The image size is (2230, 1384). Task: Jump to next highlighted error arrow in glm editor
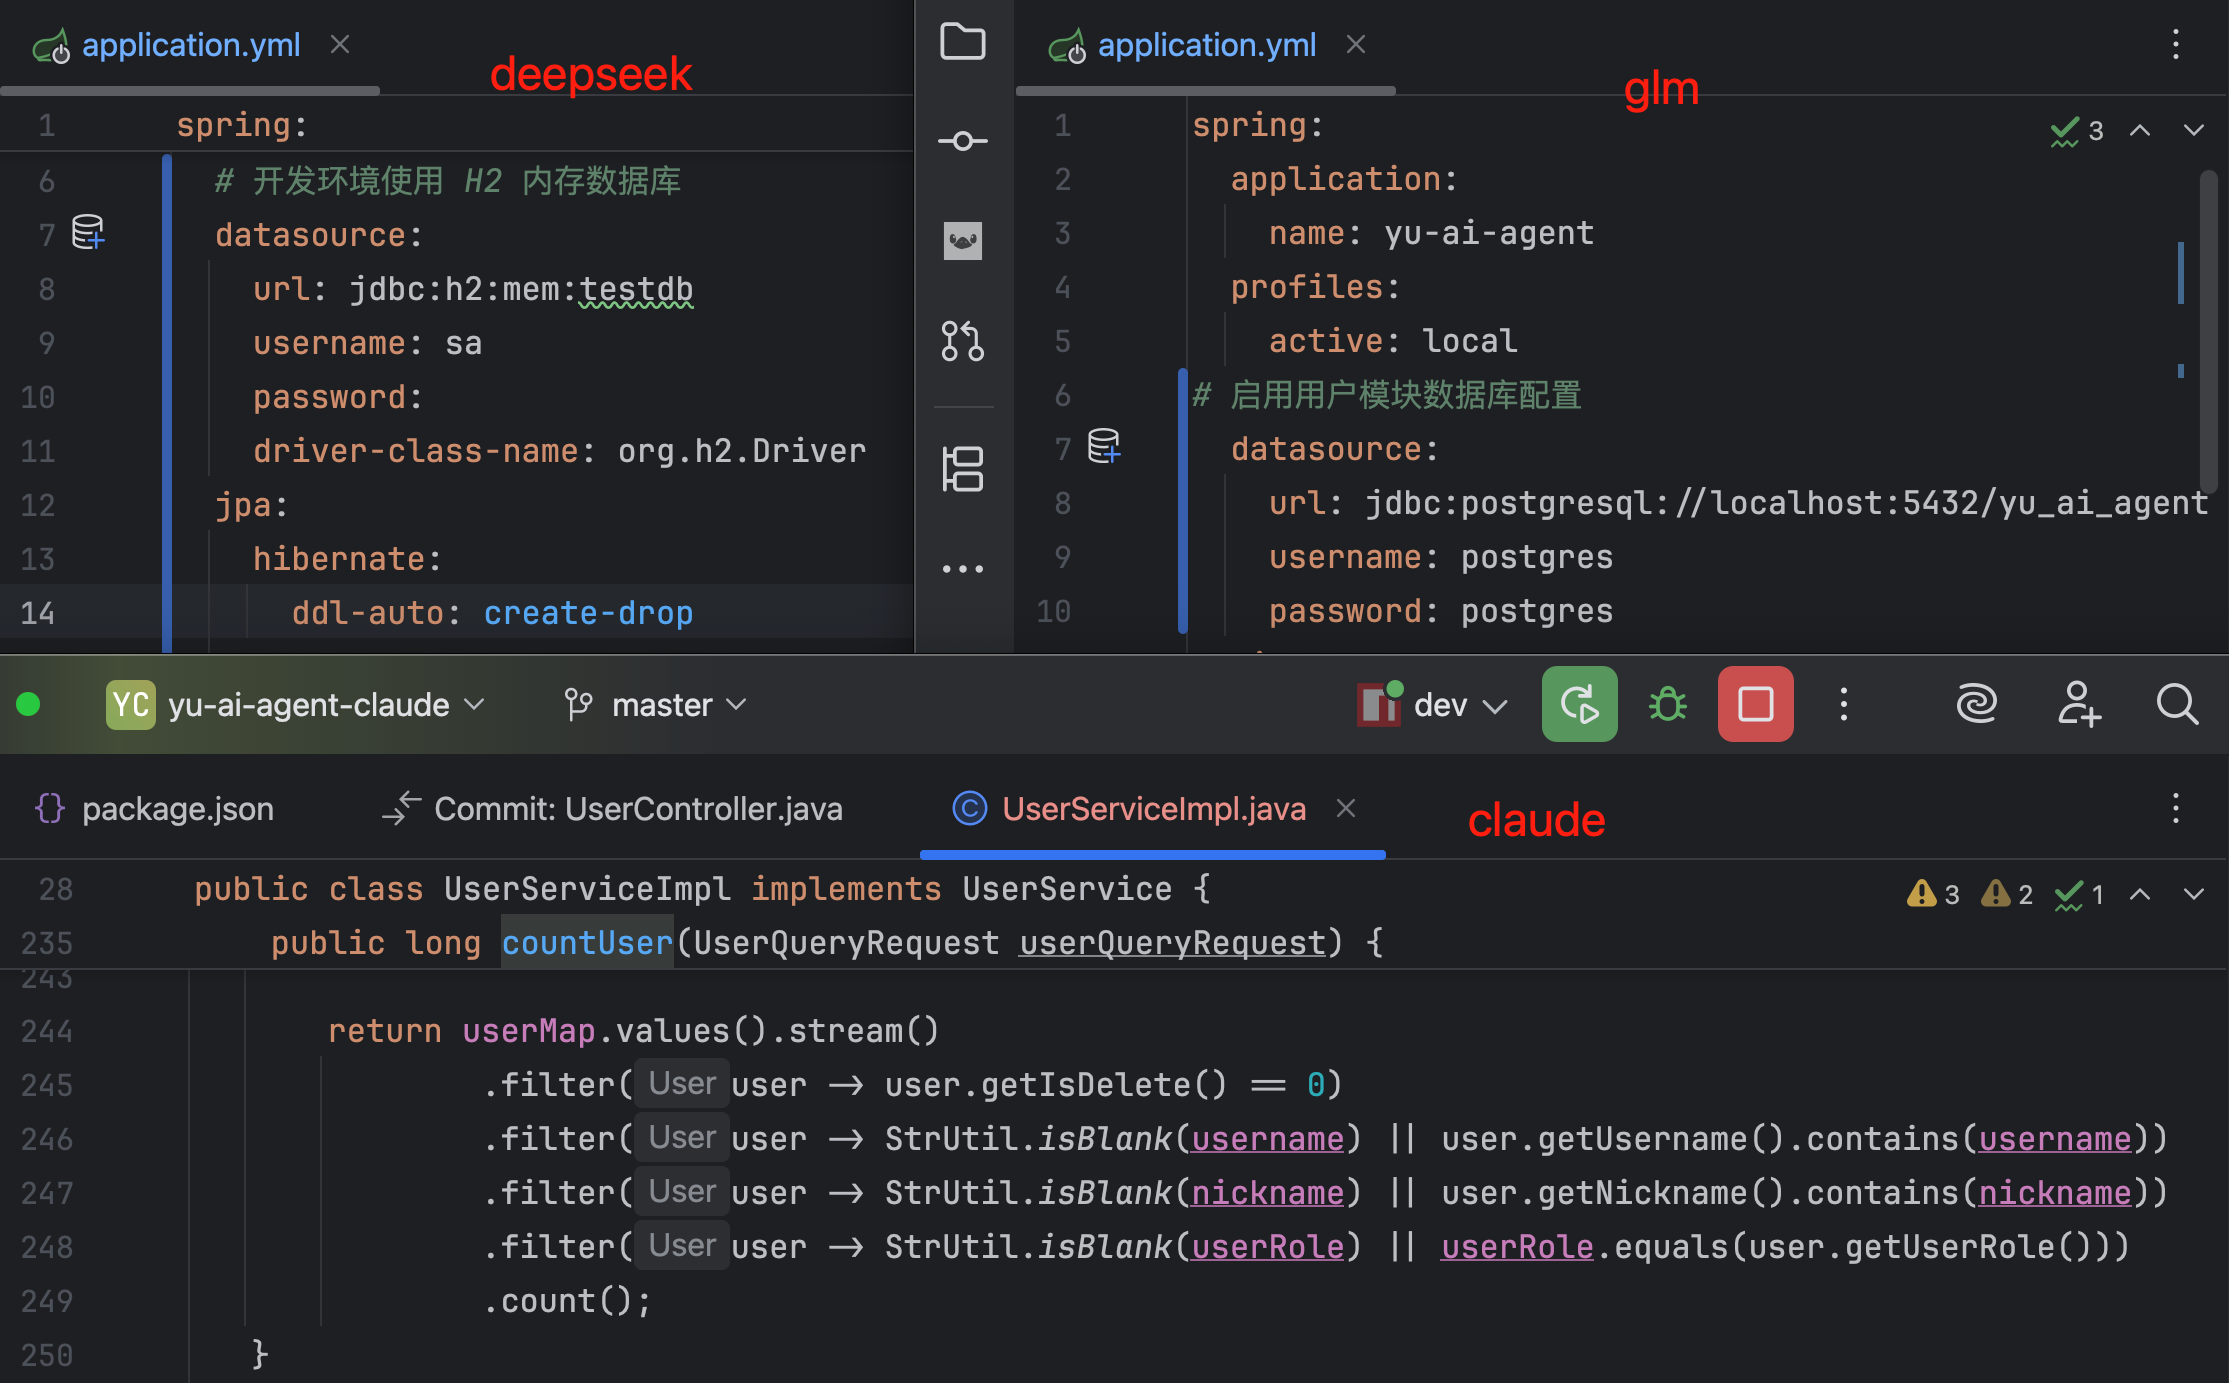[x=2193, y=131]
